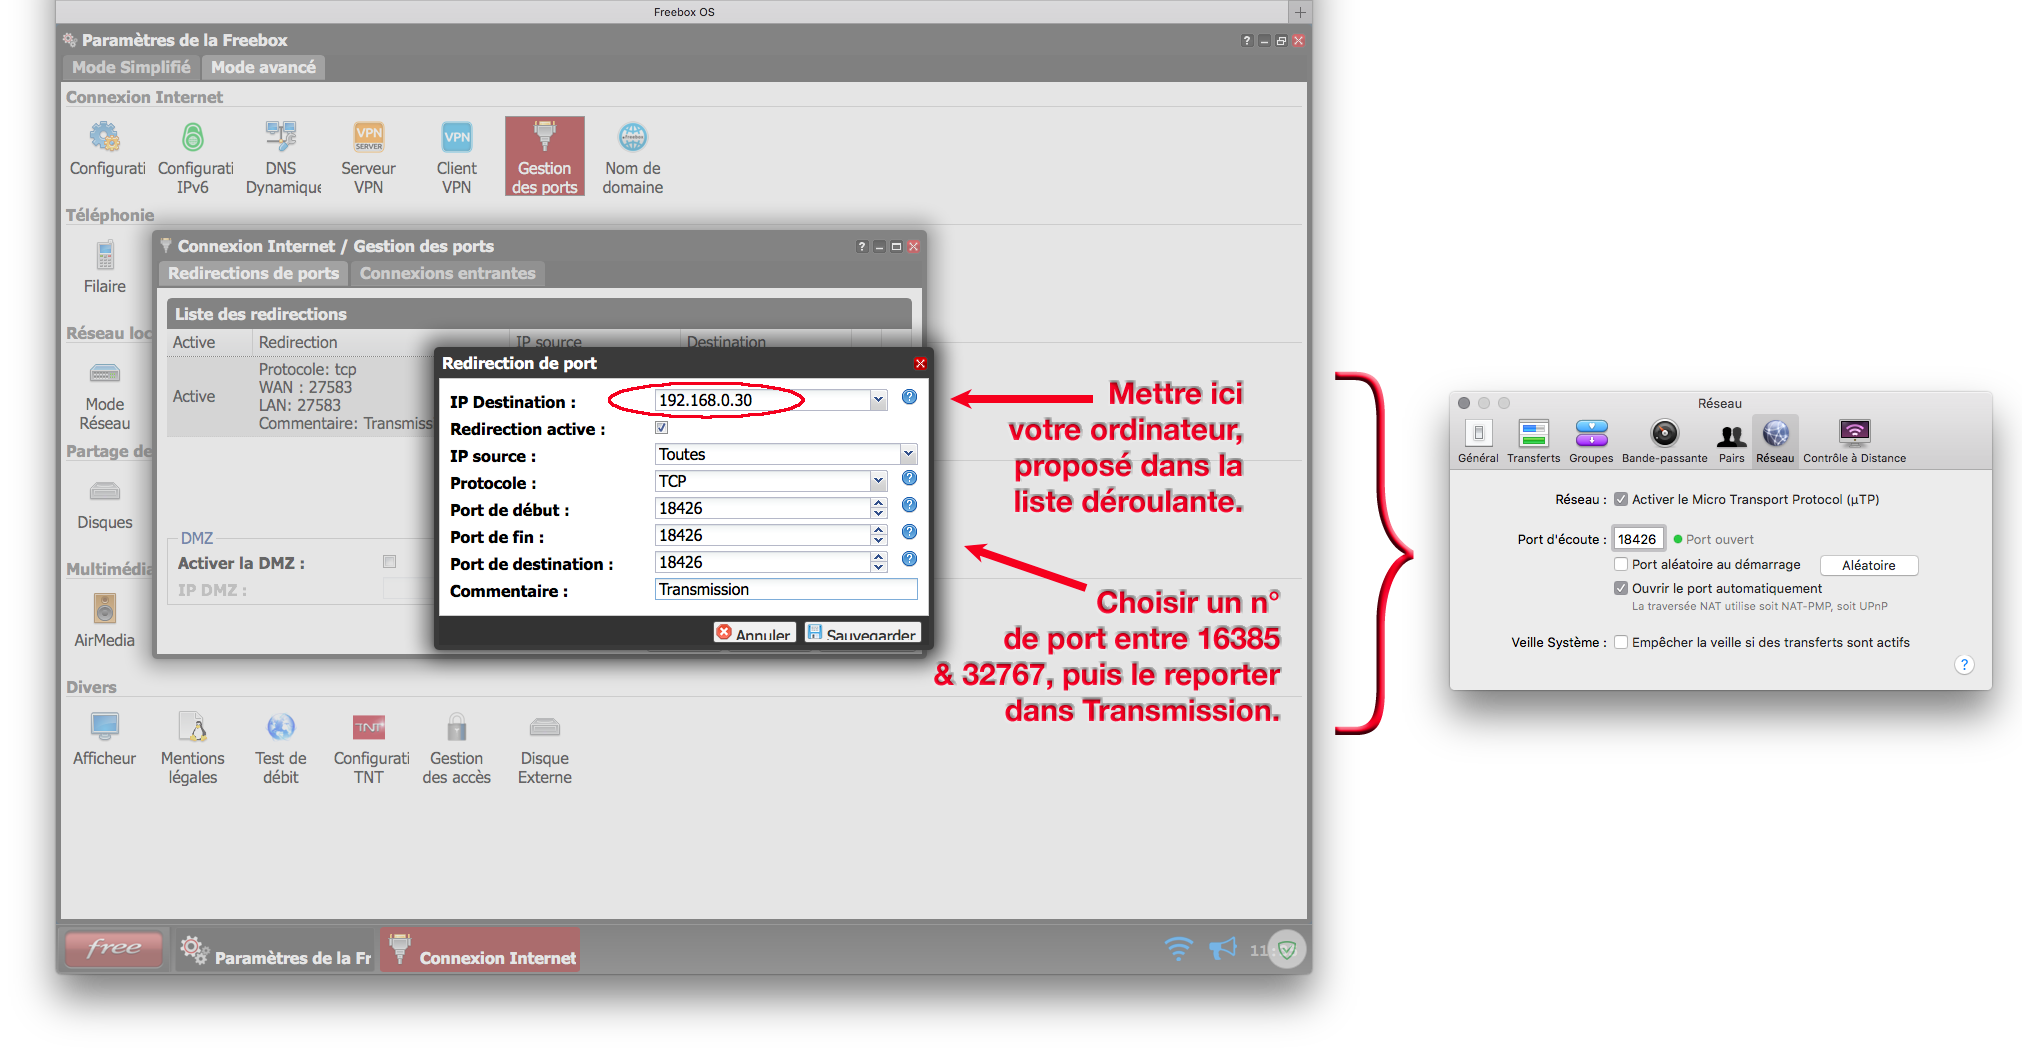Expand the IP Destination dropdown
Screen dimensions: 2022x1054
click(878, 400)
